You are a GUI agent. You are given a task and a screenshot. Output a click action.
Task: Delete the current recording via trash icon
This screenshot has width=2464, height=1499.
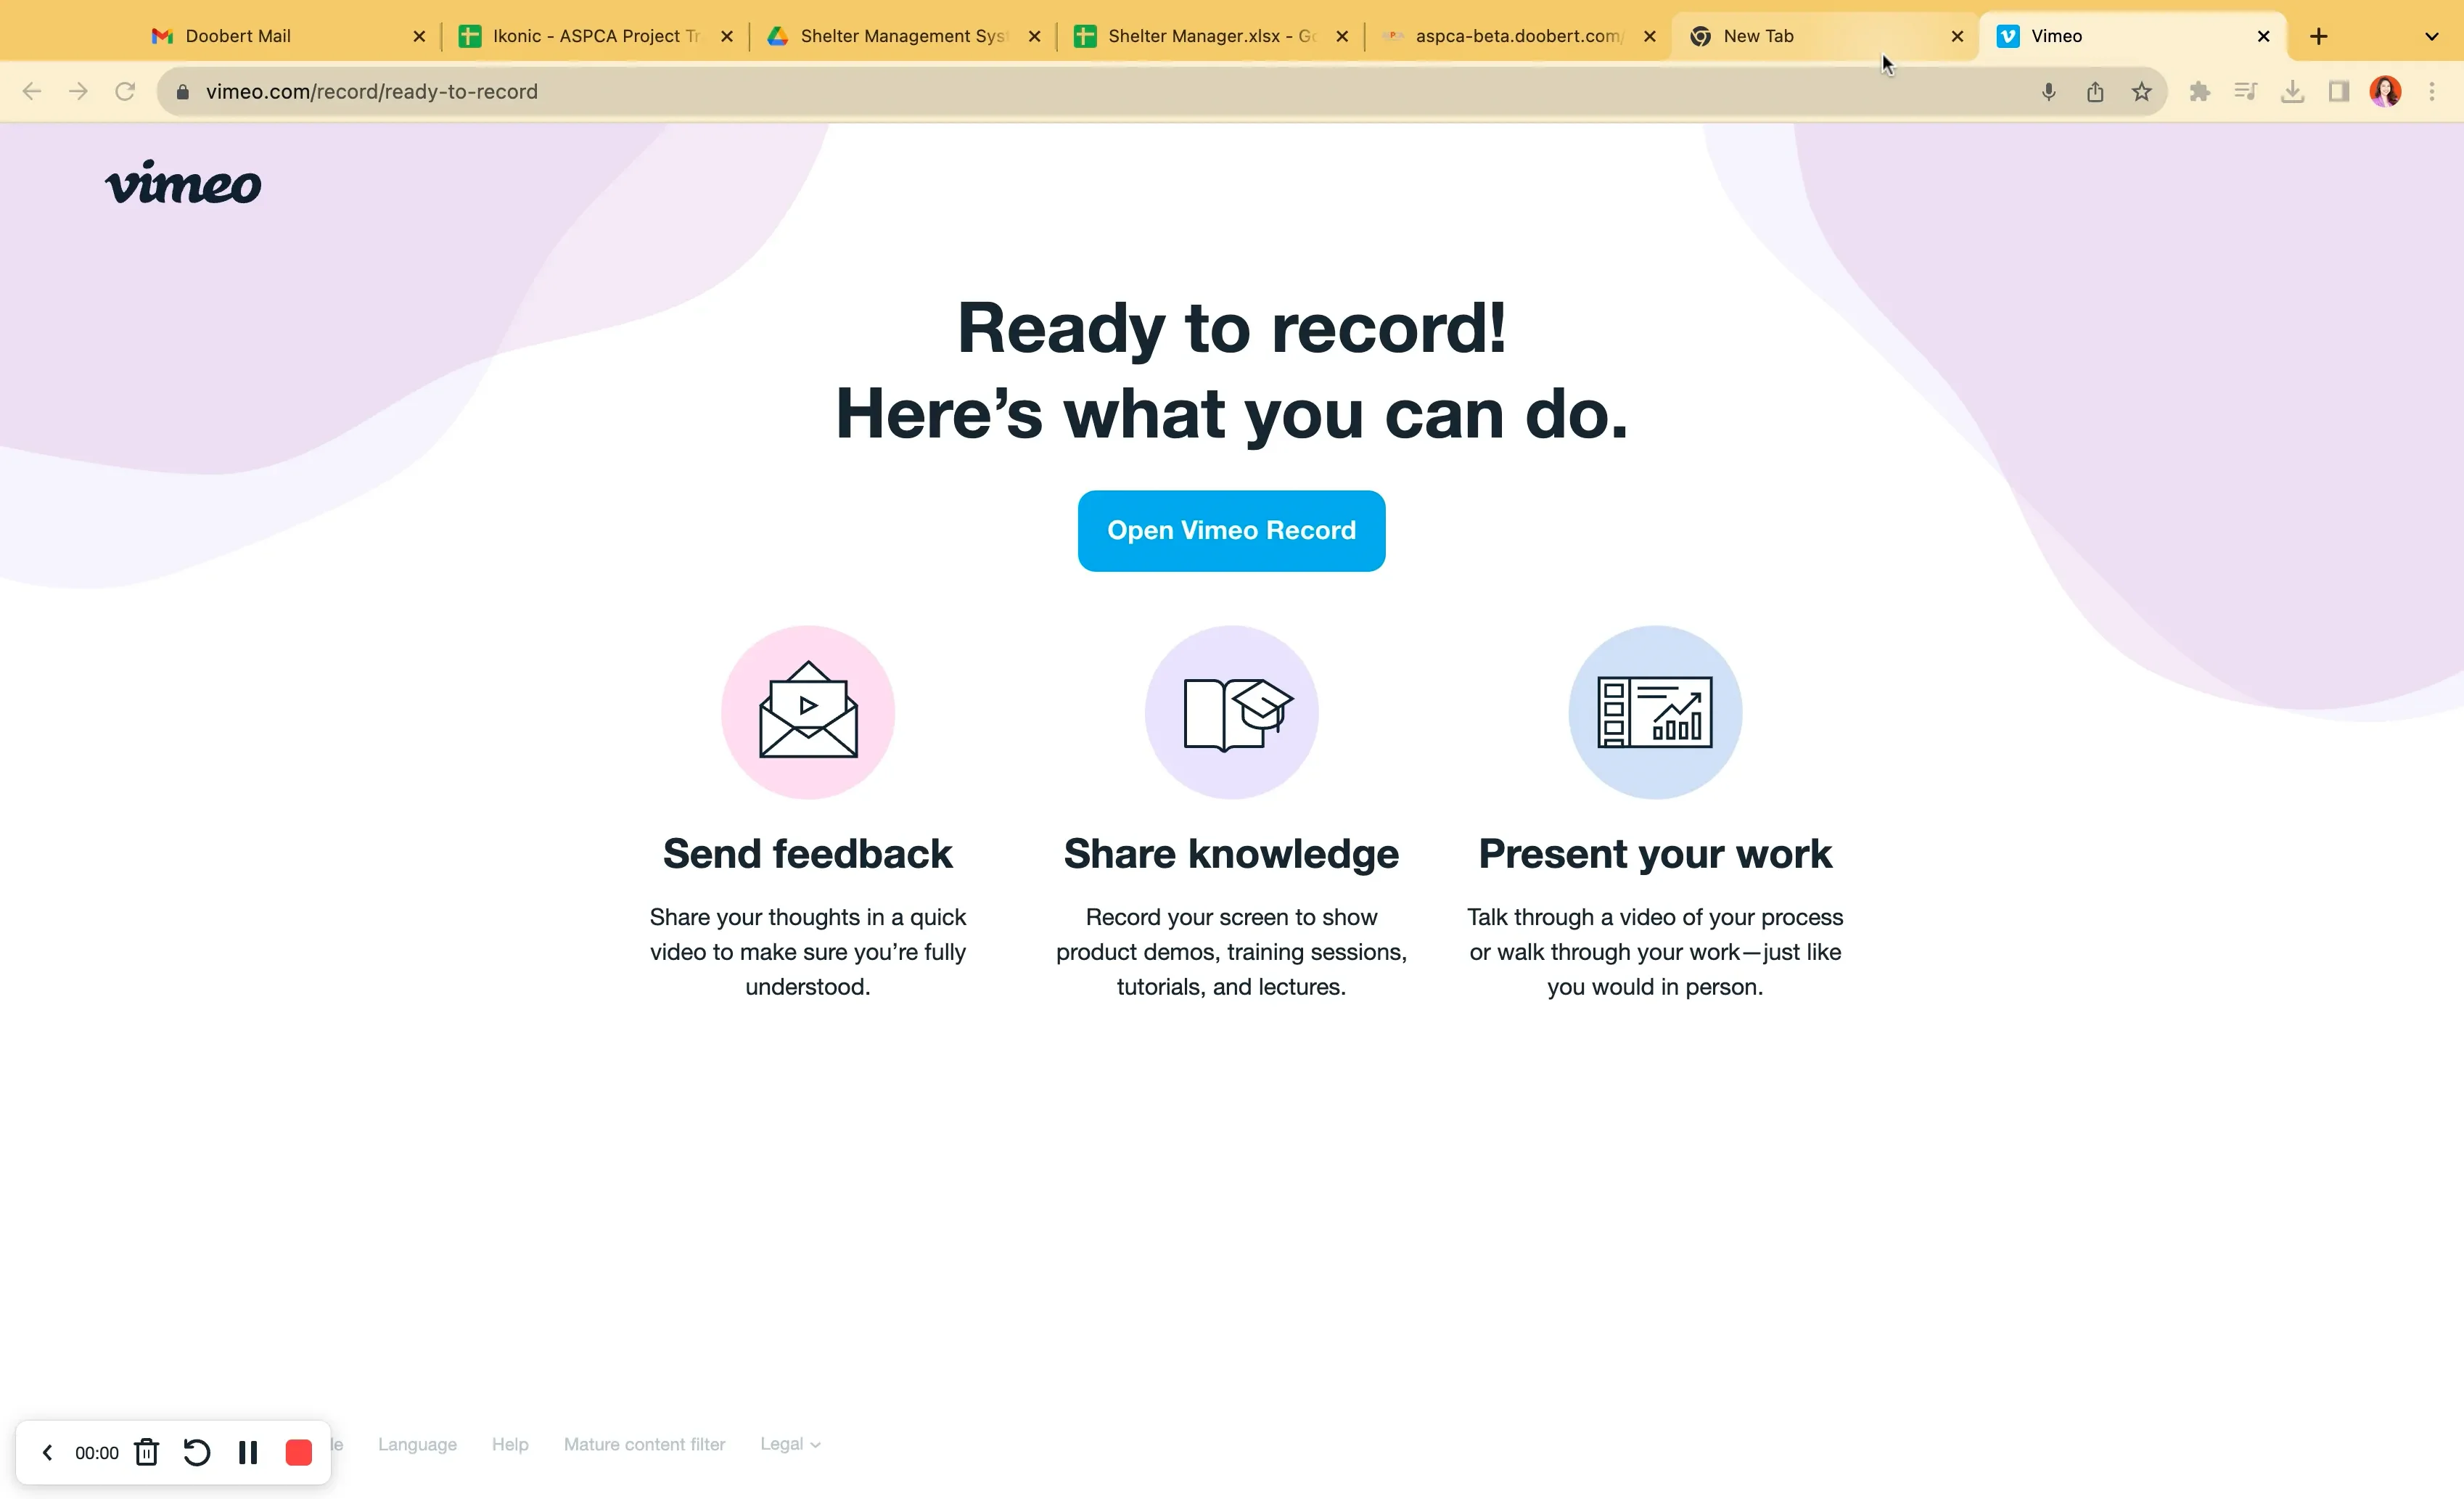coord(146,1452)
